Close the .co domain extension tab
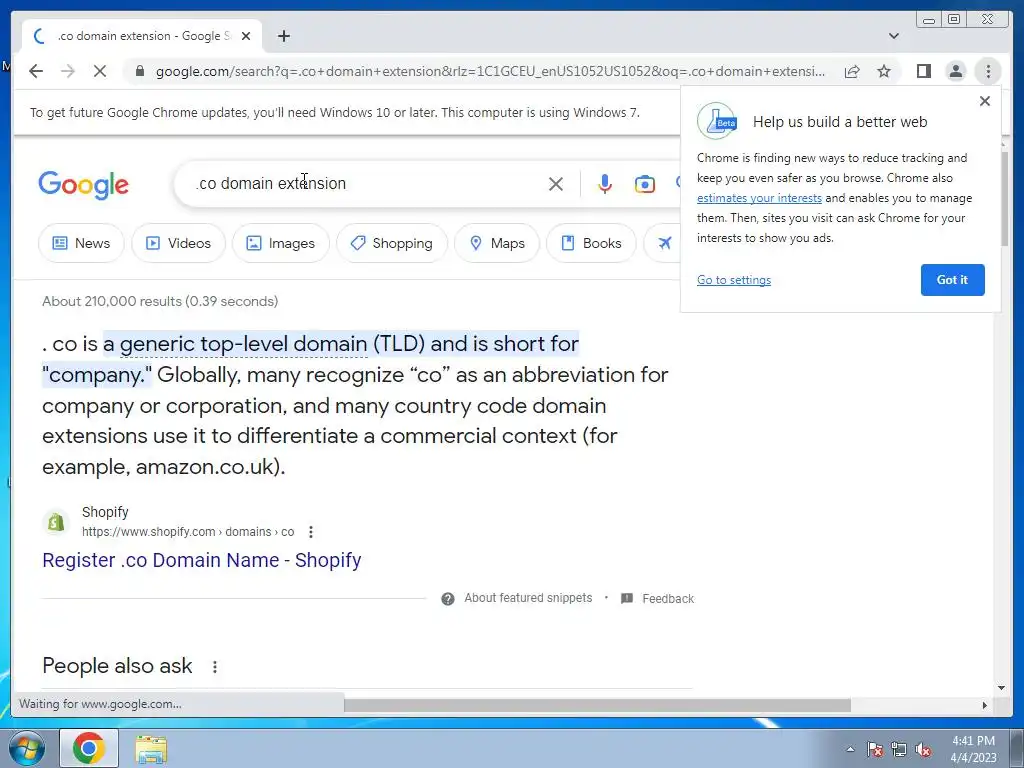The image size is (1024, 768). tap(246, 36)
